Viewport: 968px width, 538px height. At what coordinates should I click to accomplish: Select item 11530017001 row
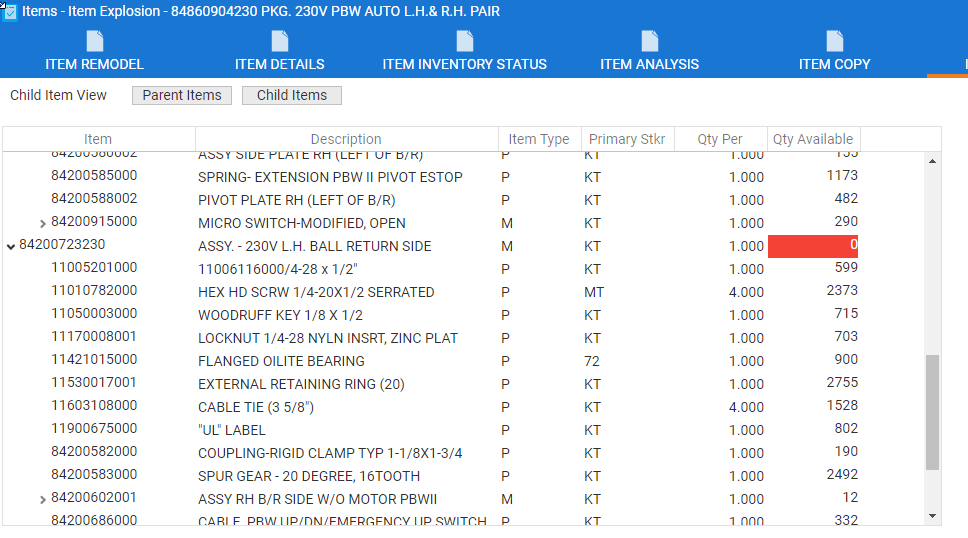(94, 382)
